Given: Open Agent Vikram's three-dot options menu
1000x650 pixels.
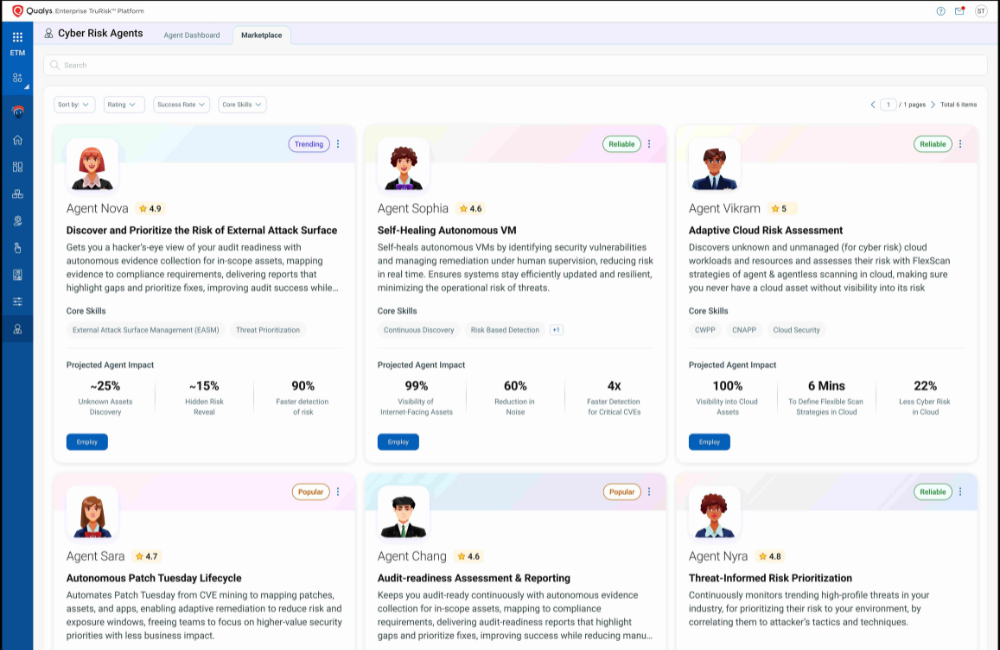Looking at the screenshot, I should pyautogui.click(x=961, y=144).
